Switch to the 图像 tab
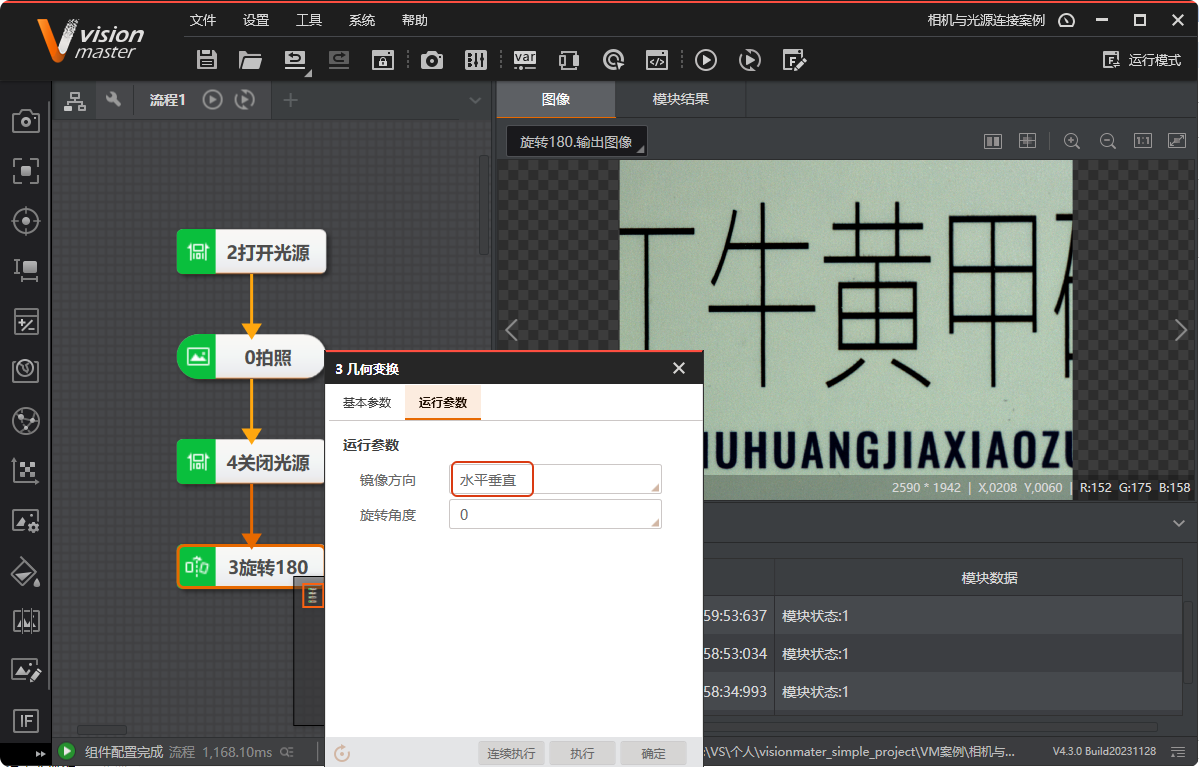 (x=556, y=99)
